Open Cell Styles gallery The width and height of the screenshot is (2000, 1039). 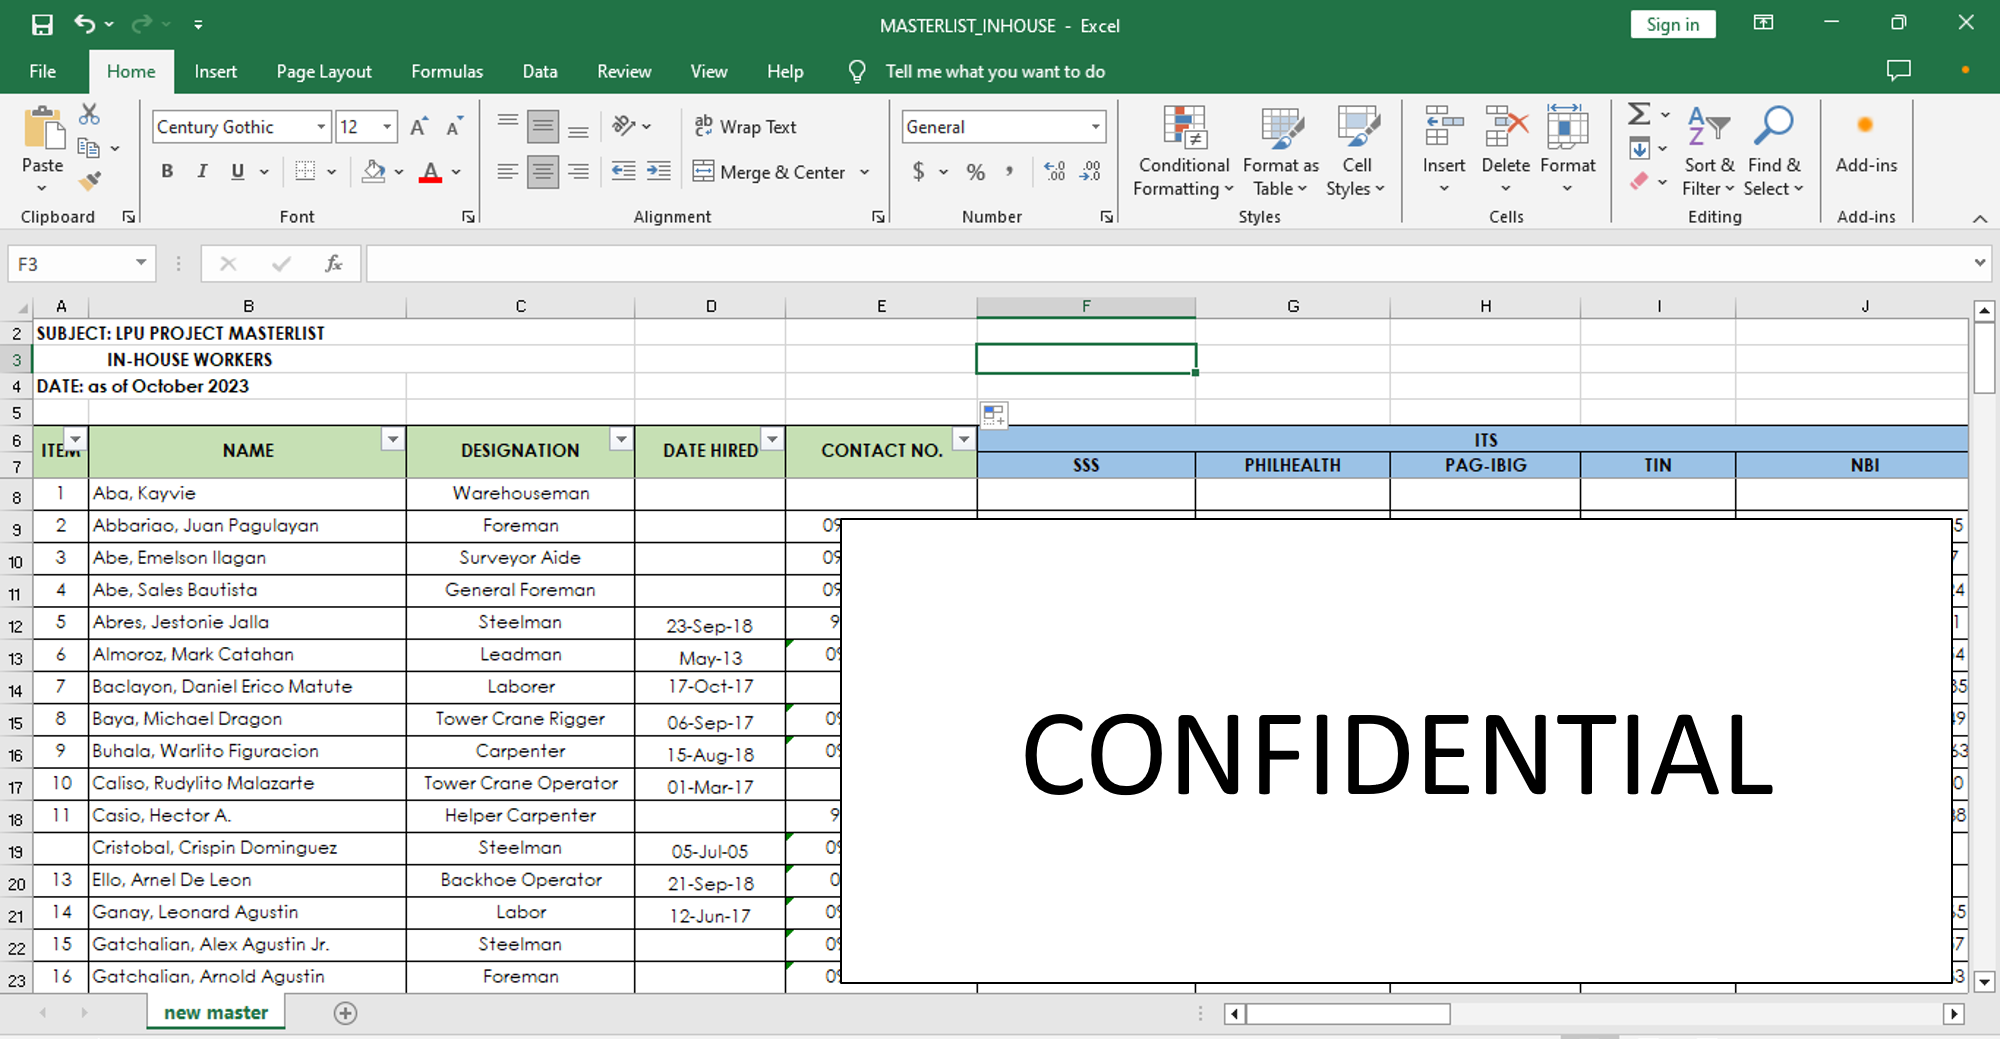click(x=1356, y=152)
